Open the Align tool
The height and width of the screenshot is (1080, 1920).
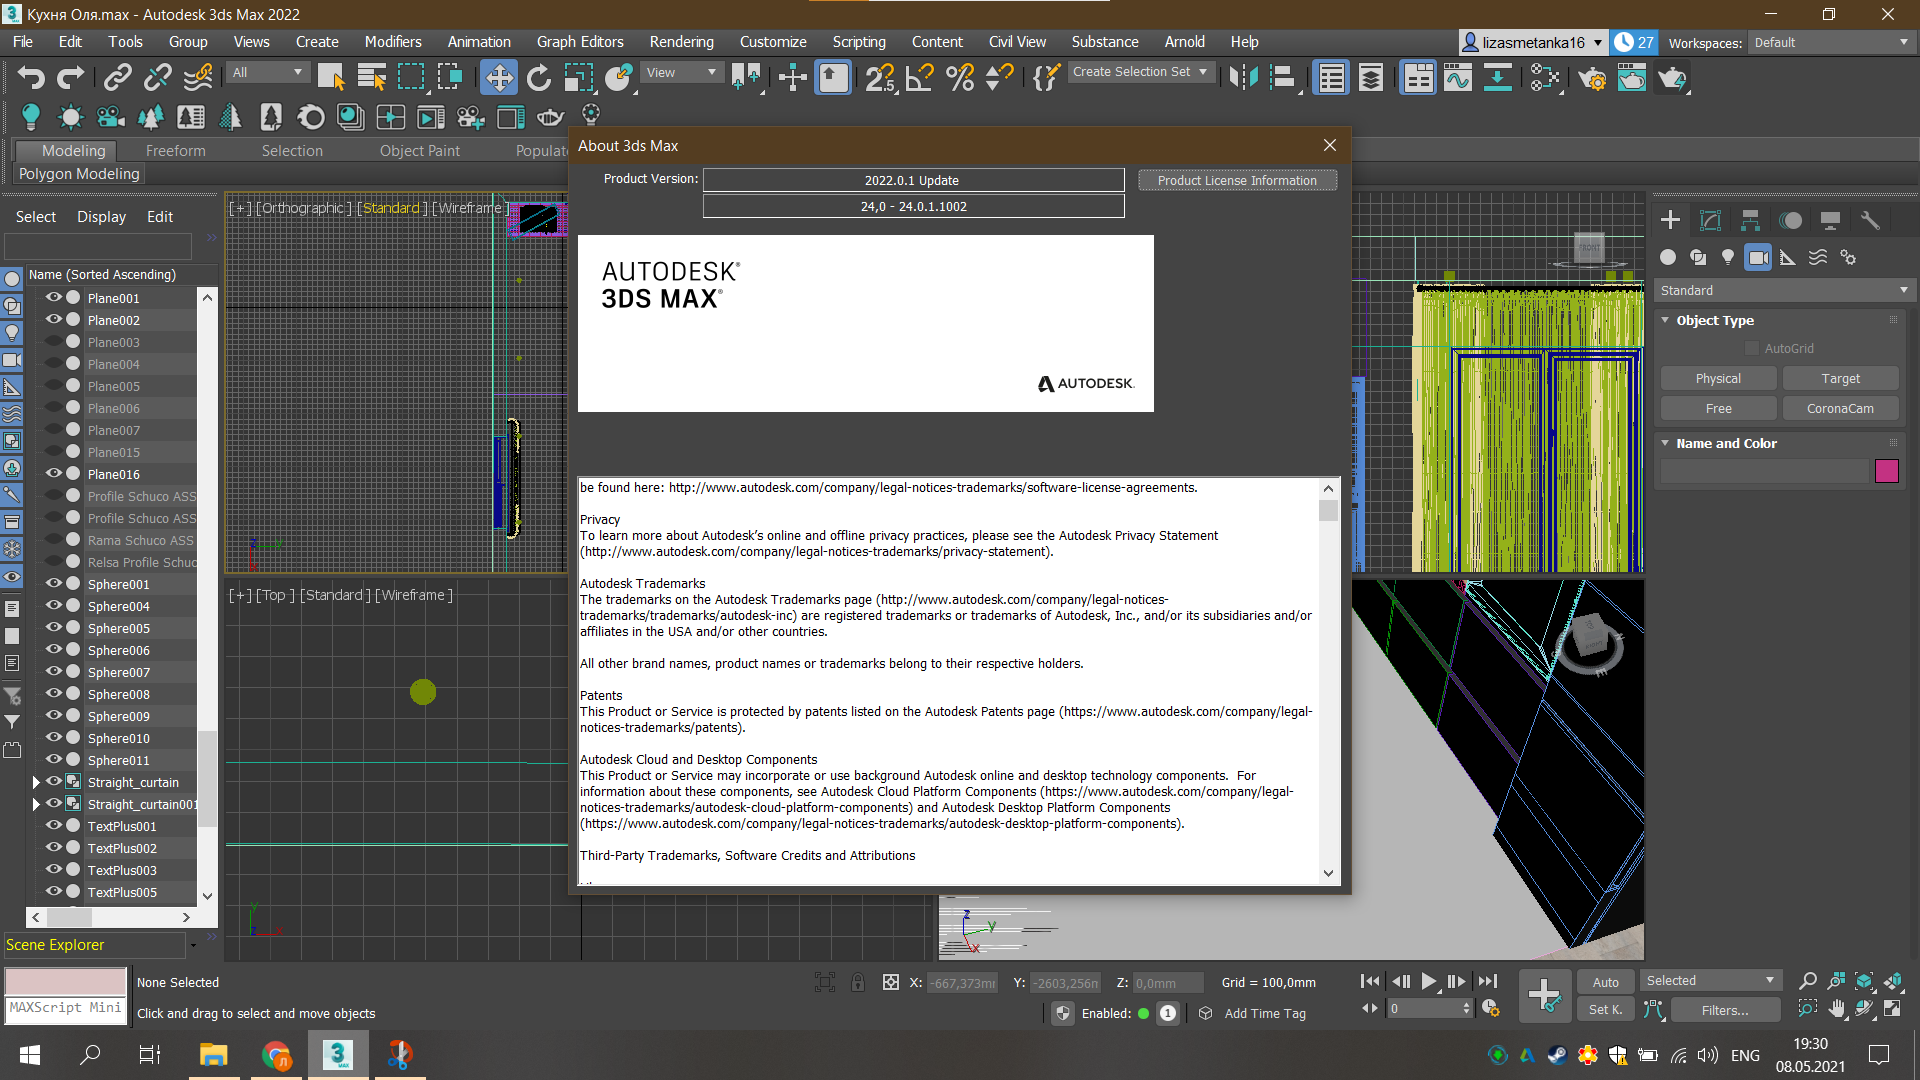coord(1283,78)
